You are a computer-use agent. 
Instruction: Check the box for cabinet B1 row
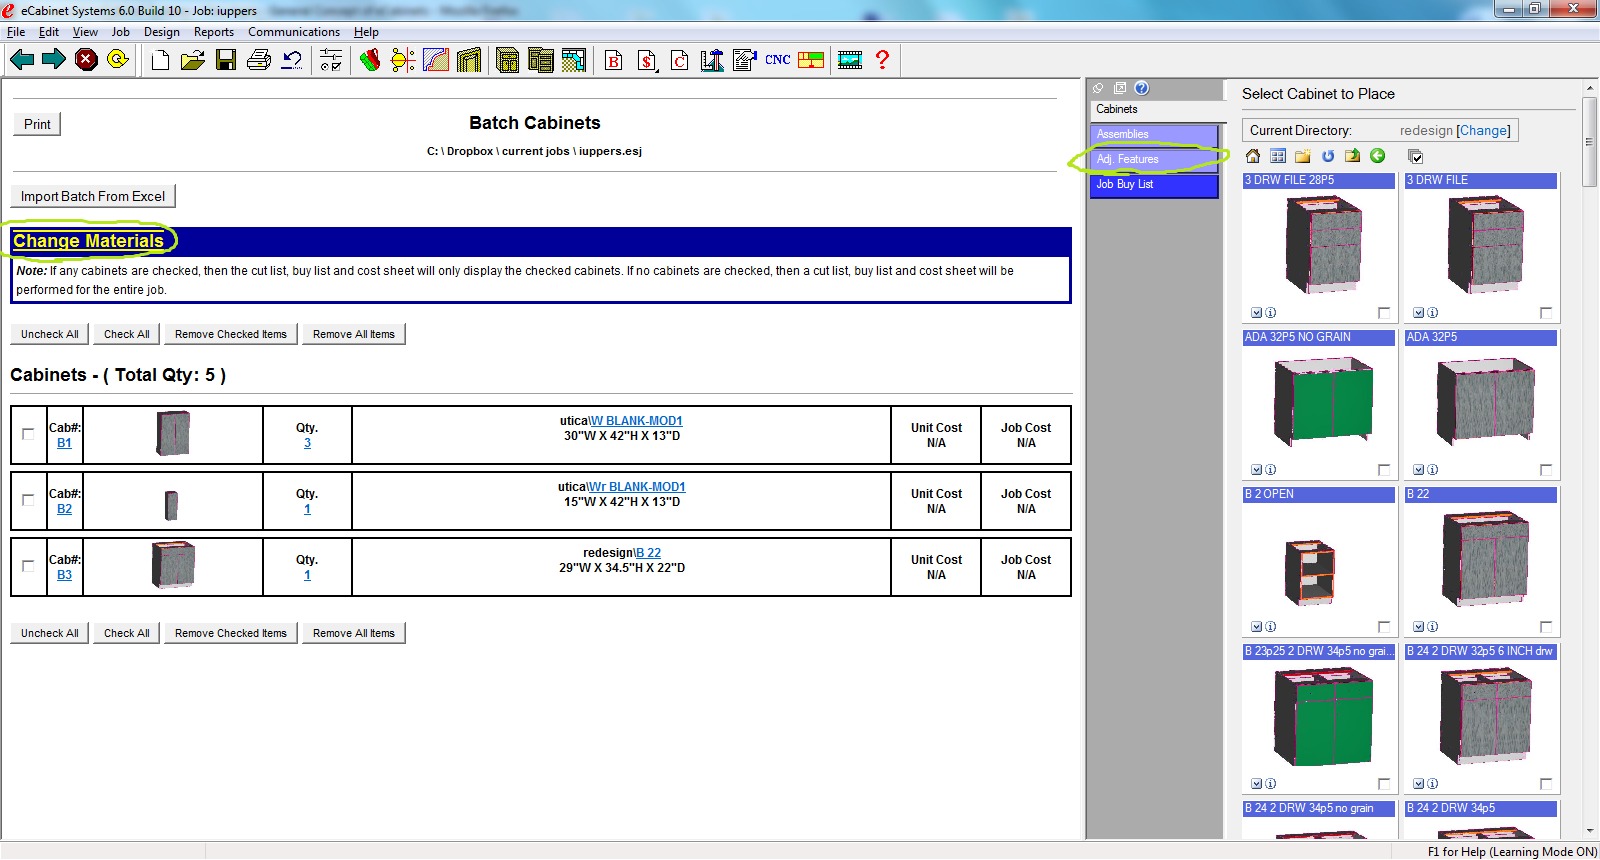(x=28, y=434)
